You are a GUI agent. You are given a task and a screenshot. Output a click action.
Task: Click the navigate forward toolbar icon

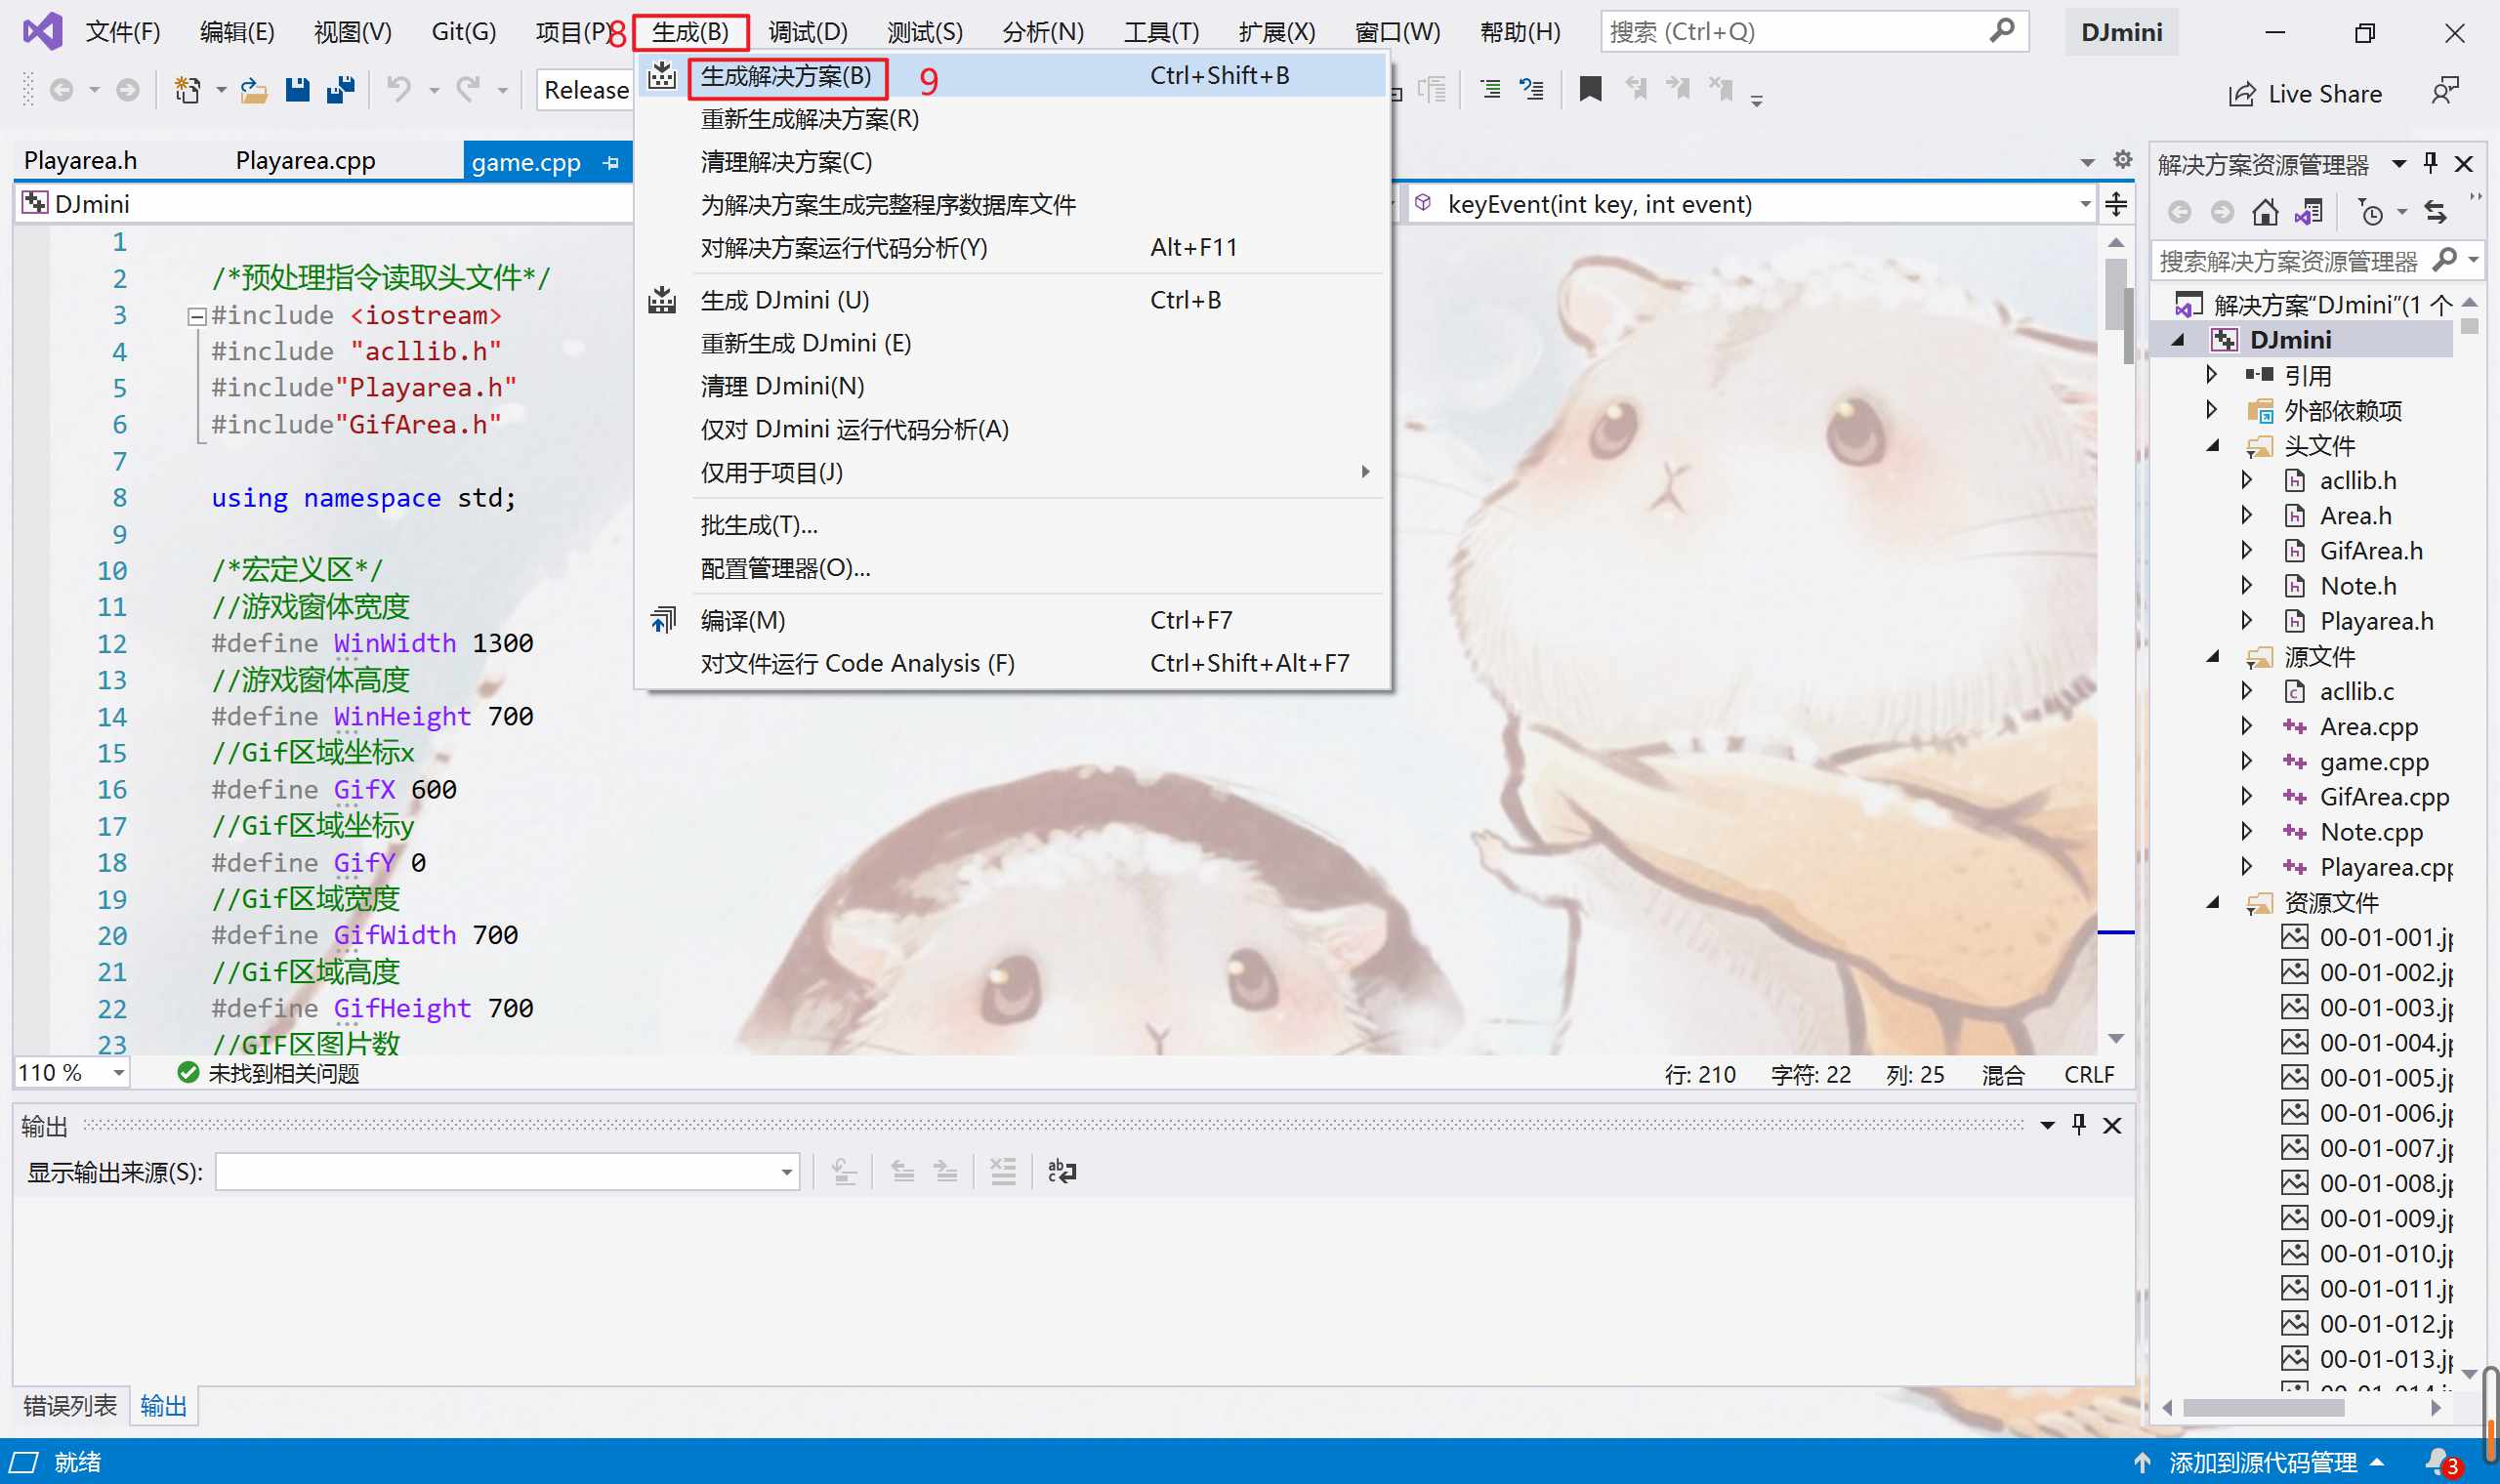[127, 90]
